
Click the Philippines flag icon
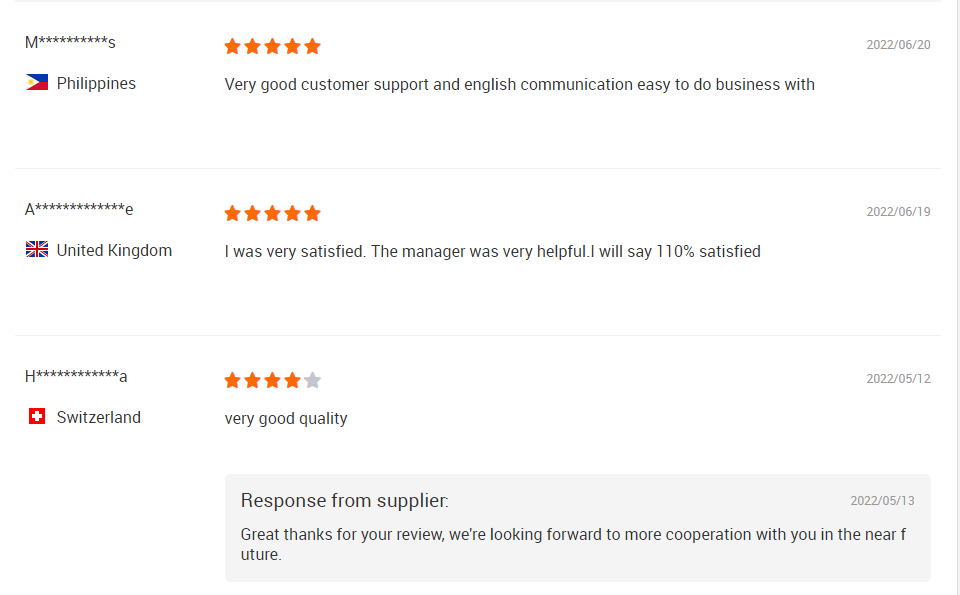coord(37,82)
